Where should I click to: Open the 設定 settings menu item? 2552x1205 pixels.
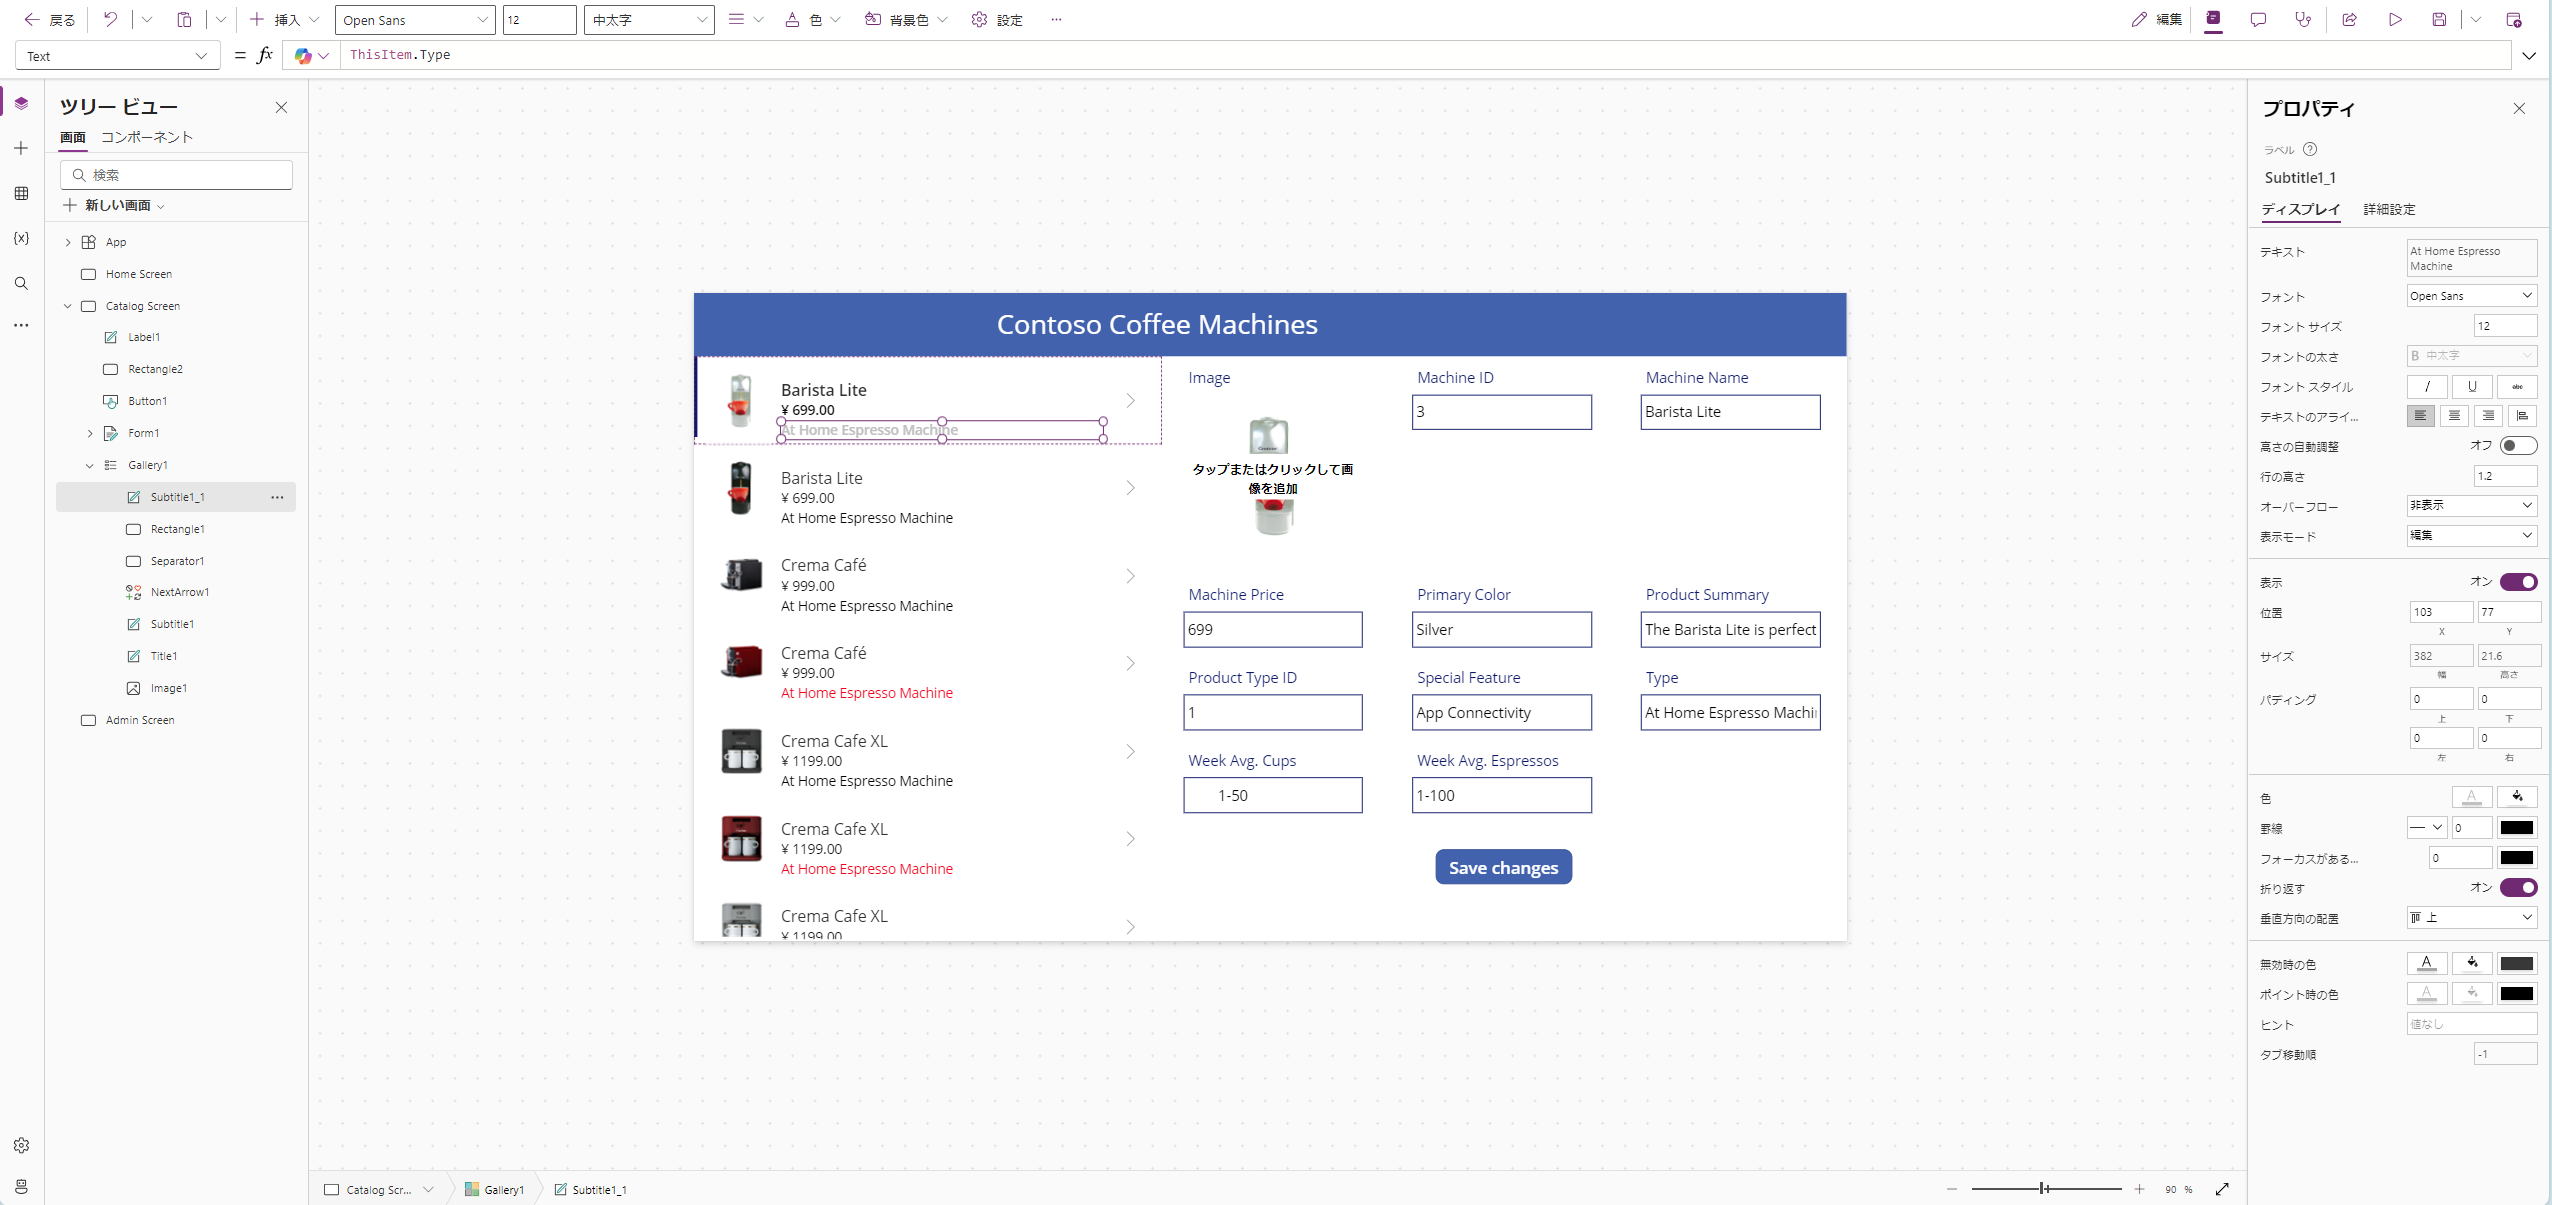(997, 20)
